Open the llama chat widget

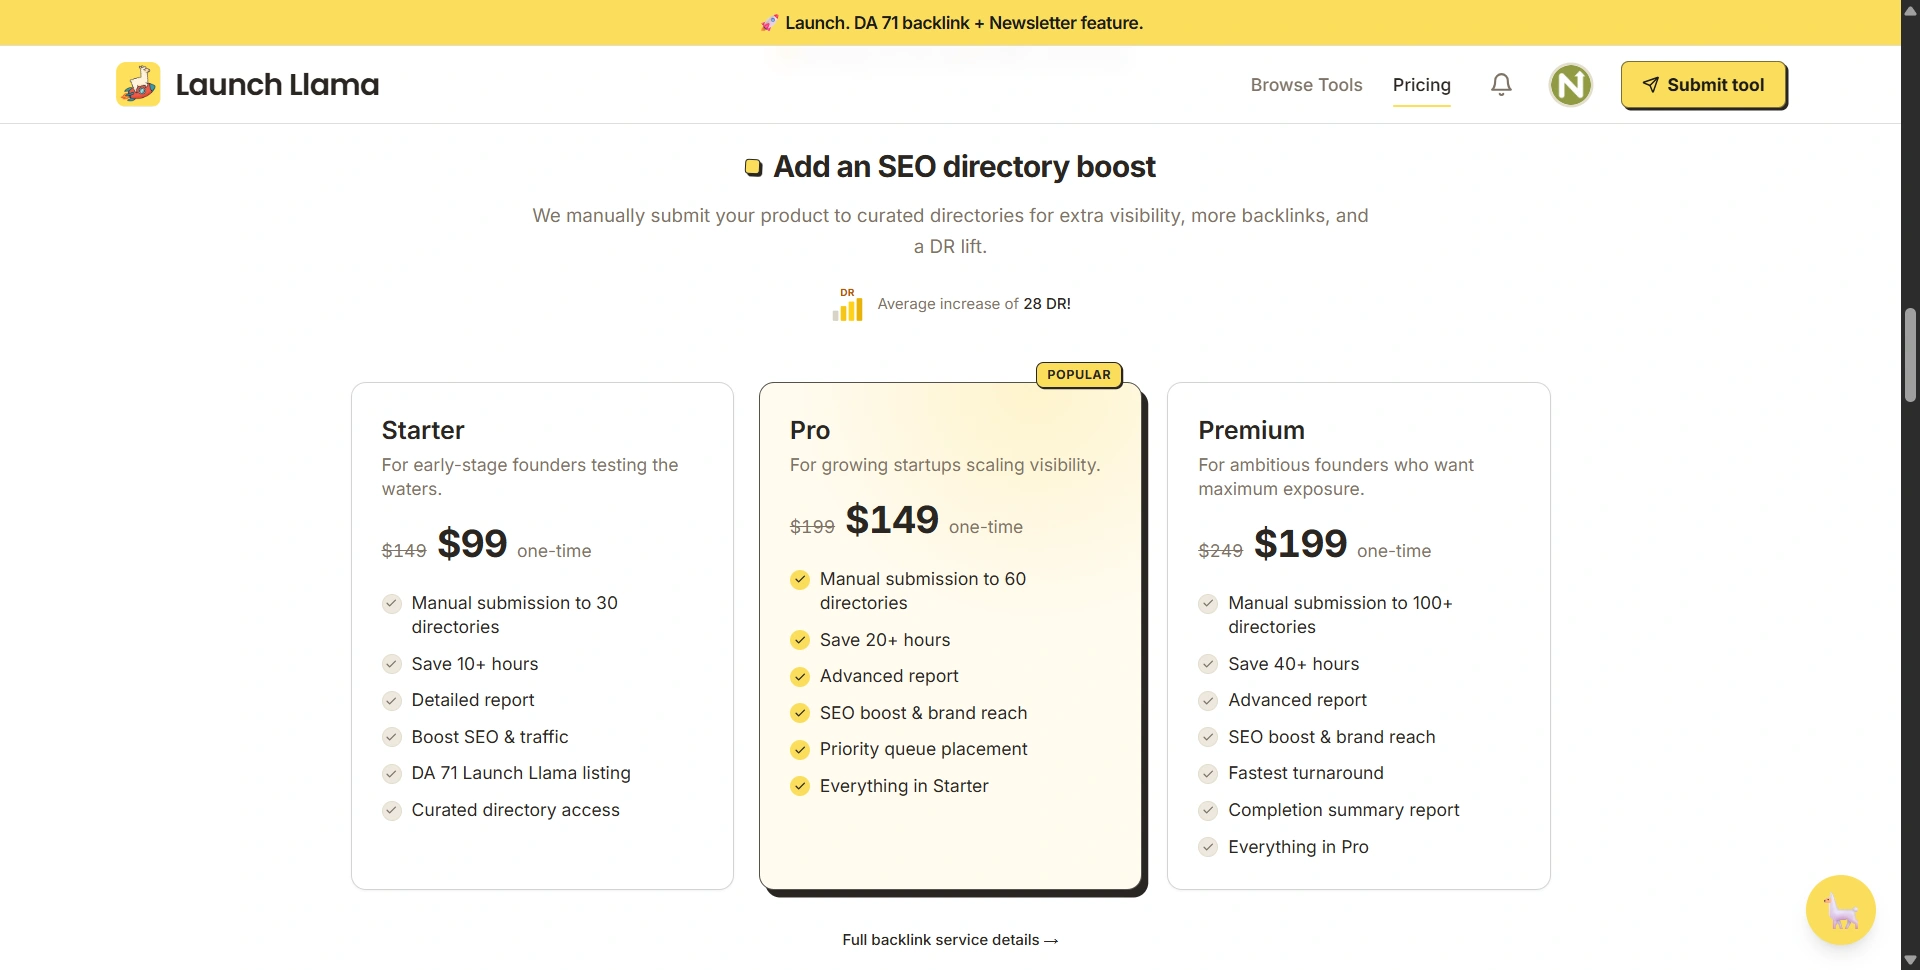(x=1840, y=910)
